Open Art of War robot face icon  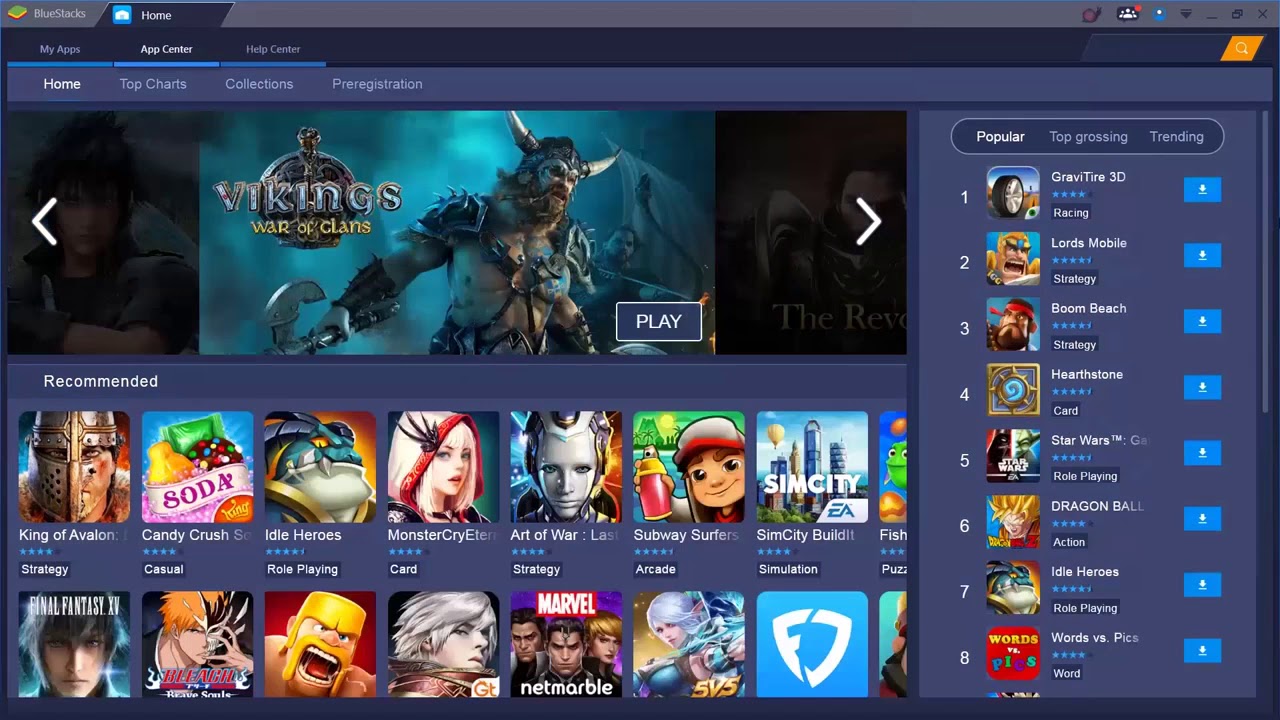point(566,467)
